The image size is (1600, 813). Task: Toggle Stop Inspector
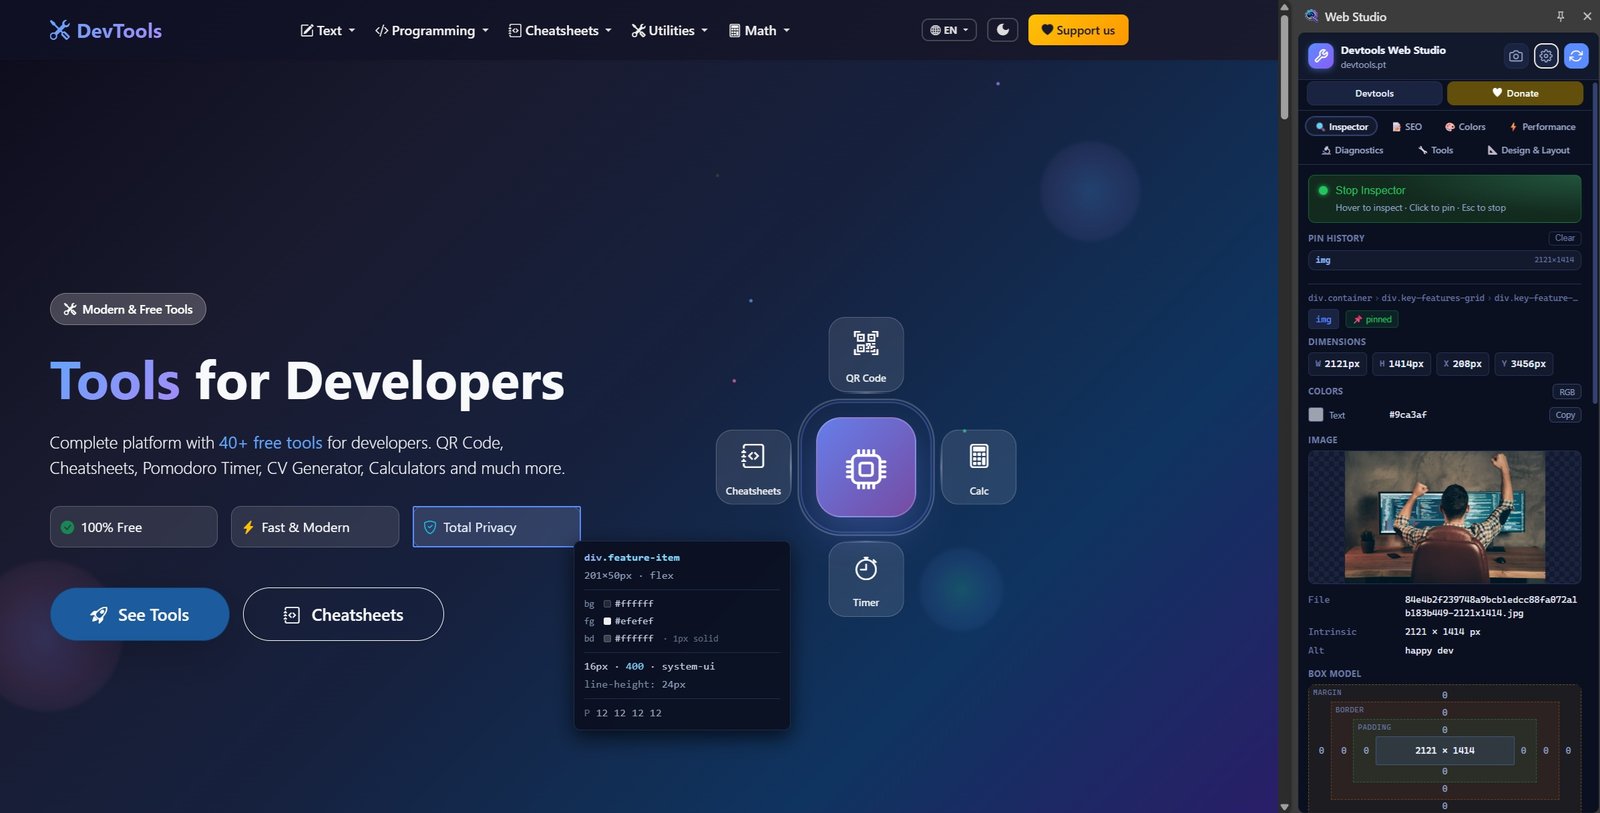1444,198
